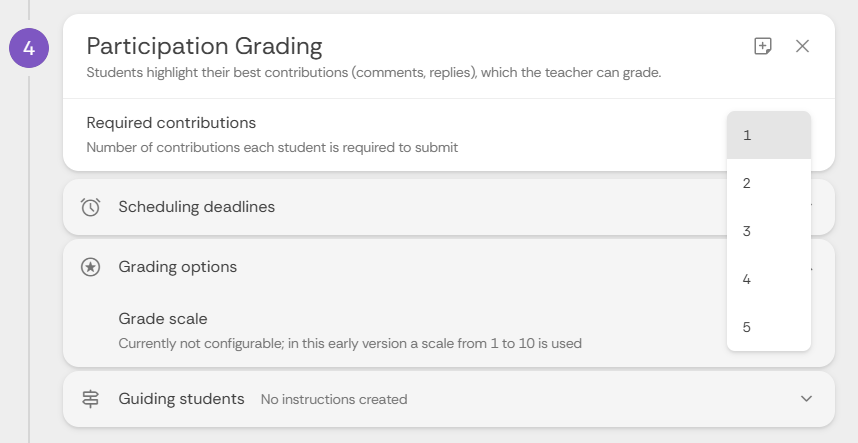Open the Scheduling deadlines section

[x=449, y=207]
